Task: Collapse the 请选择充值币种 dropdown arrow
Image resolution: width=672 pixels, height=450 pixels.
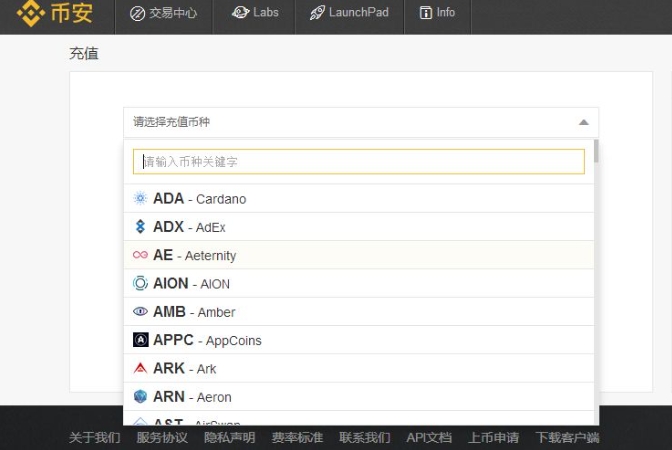Action: click(x=583, y=123)
